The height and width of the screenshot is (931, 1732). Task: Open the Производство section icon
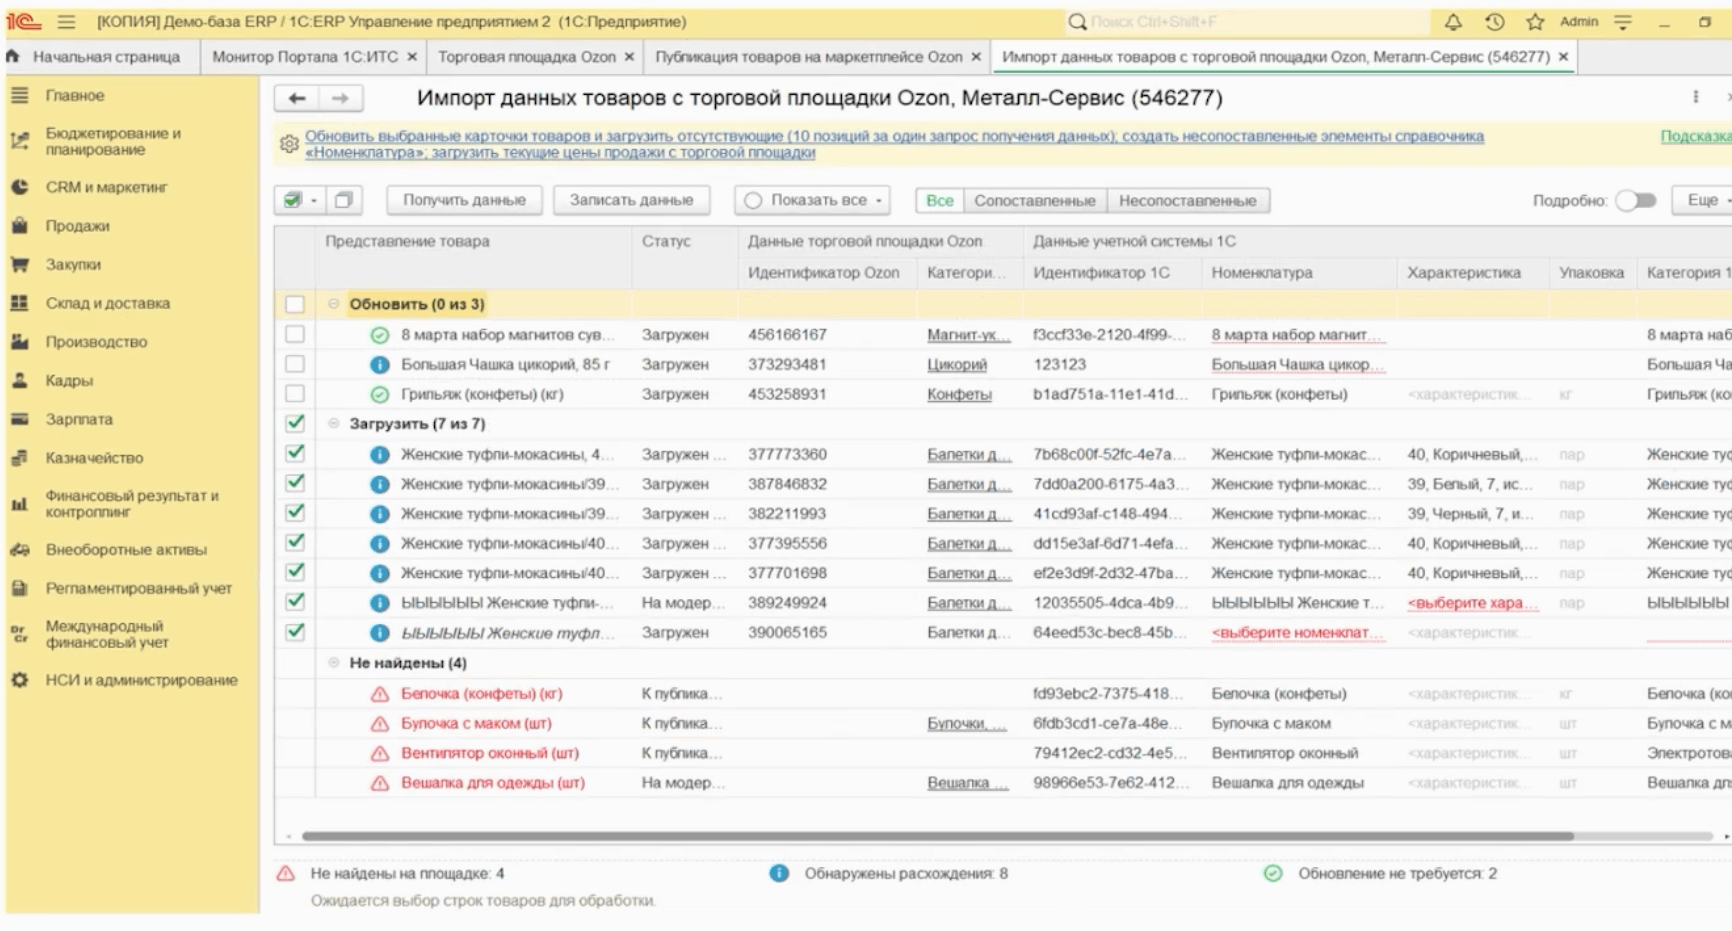(19, 342)
